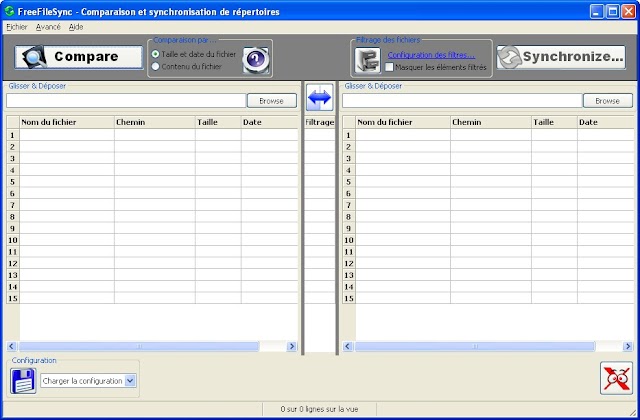Sort right grid by Chemin column
The width and height of the screenshot is (640, 420).
pyautogui.click(x=491, y=122)
